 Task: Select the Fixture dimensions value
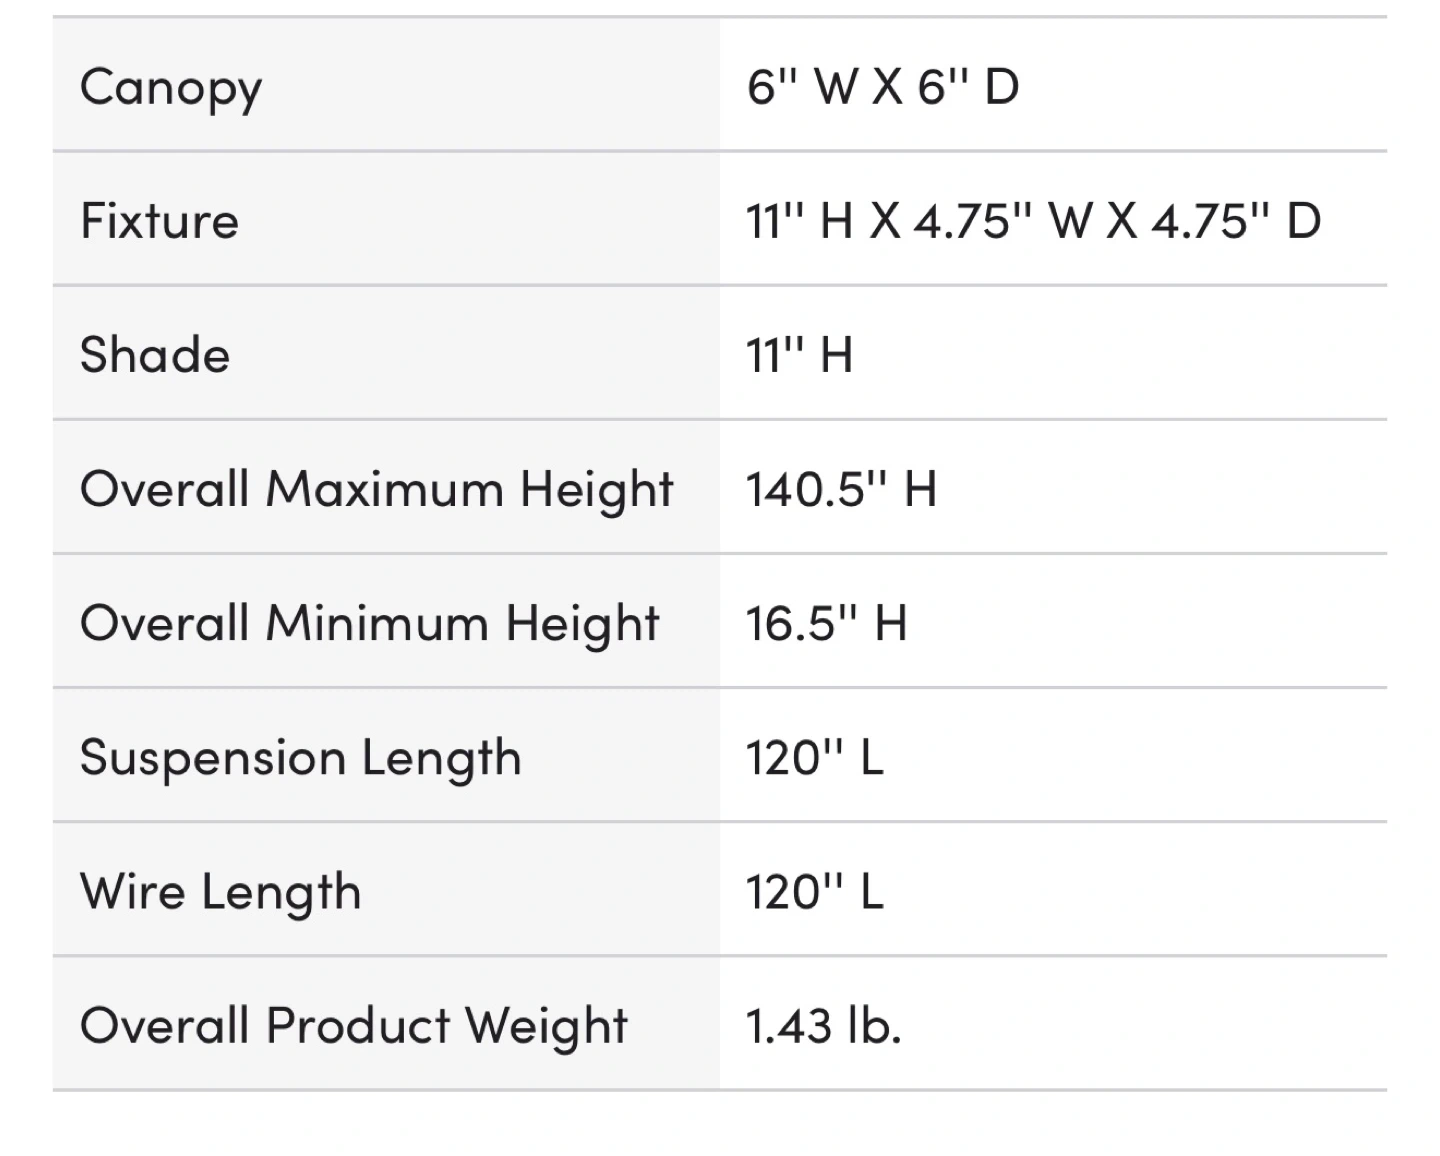pos(1033,221)
